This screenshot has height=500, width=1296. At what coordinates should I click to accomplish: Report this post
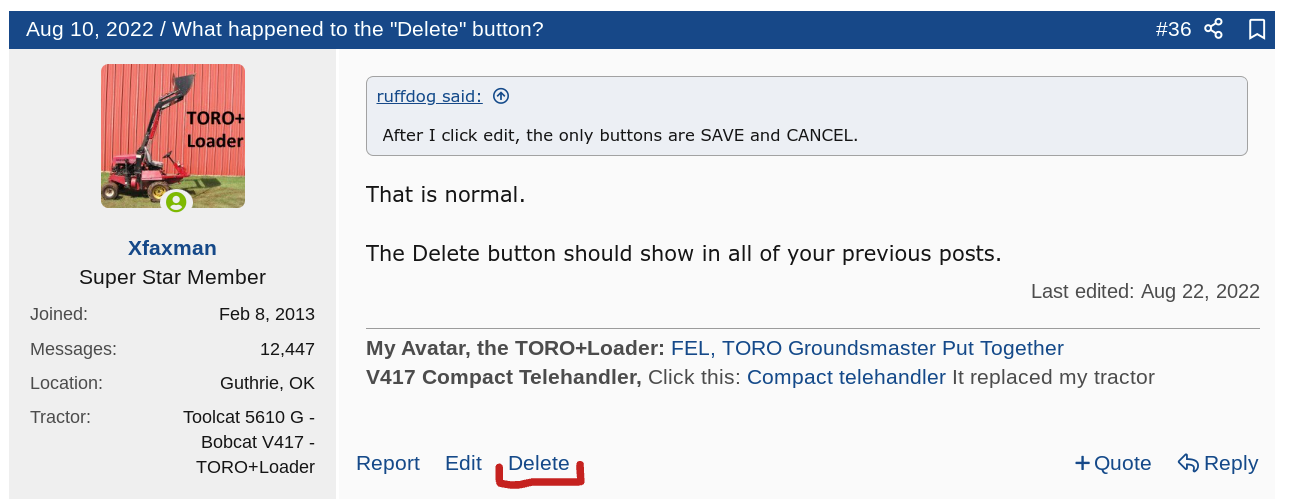click(388, 463)
